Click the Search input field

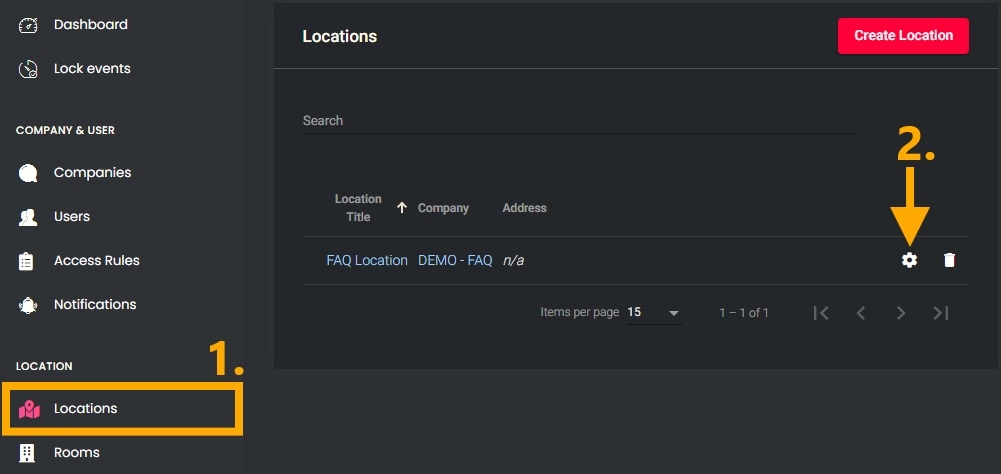pos(577,121)
